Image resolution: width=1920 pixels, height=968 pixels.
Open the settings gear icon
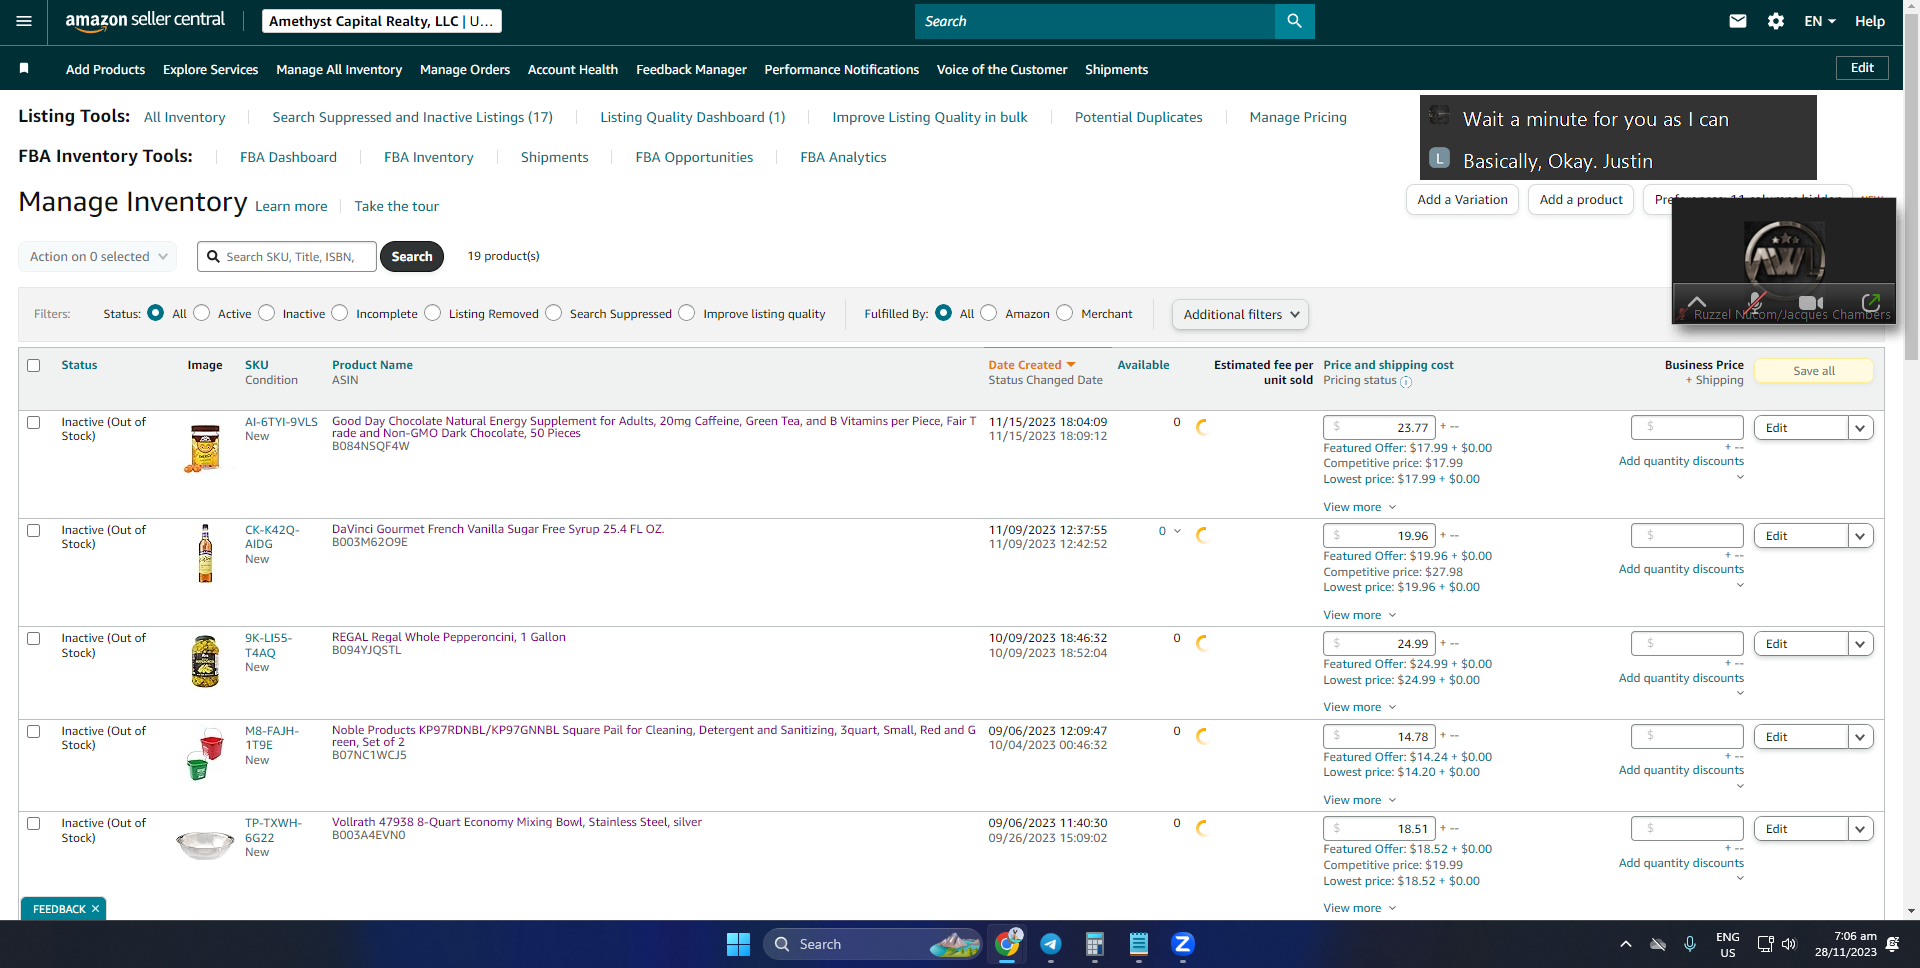[1776, 21]
